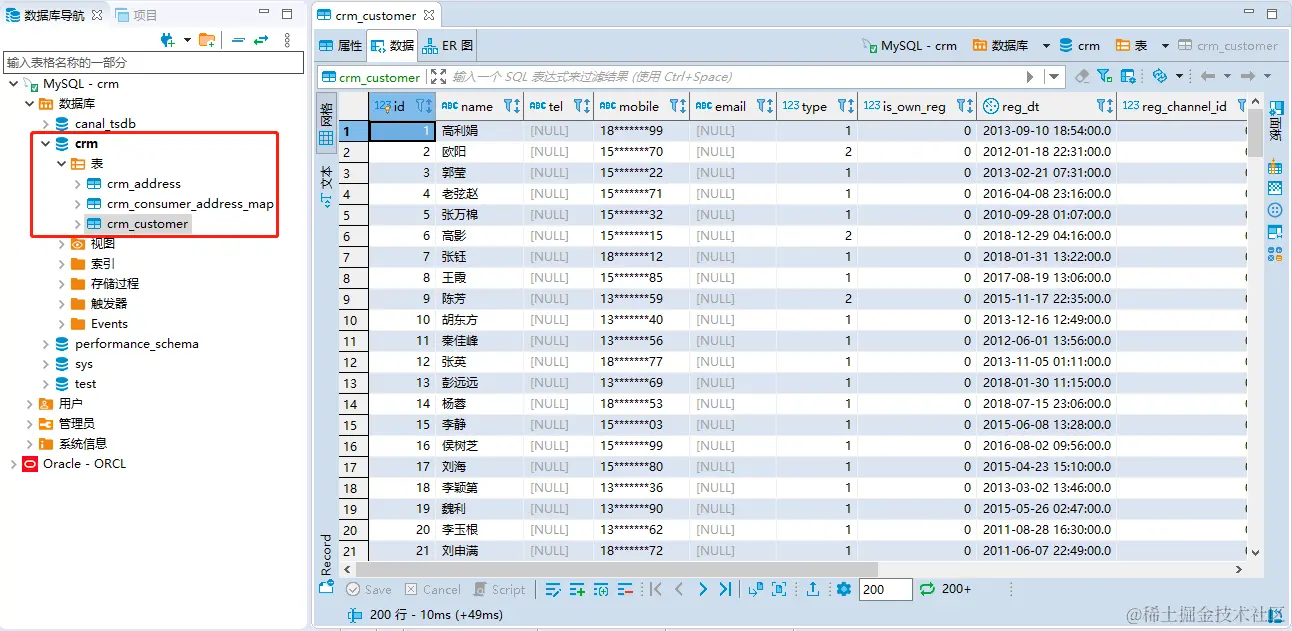
Task: Expand the sys database node
Action: [x=45, y=364]
